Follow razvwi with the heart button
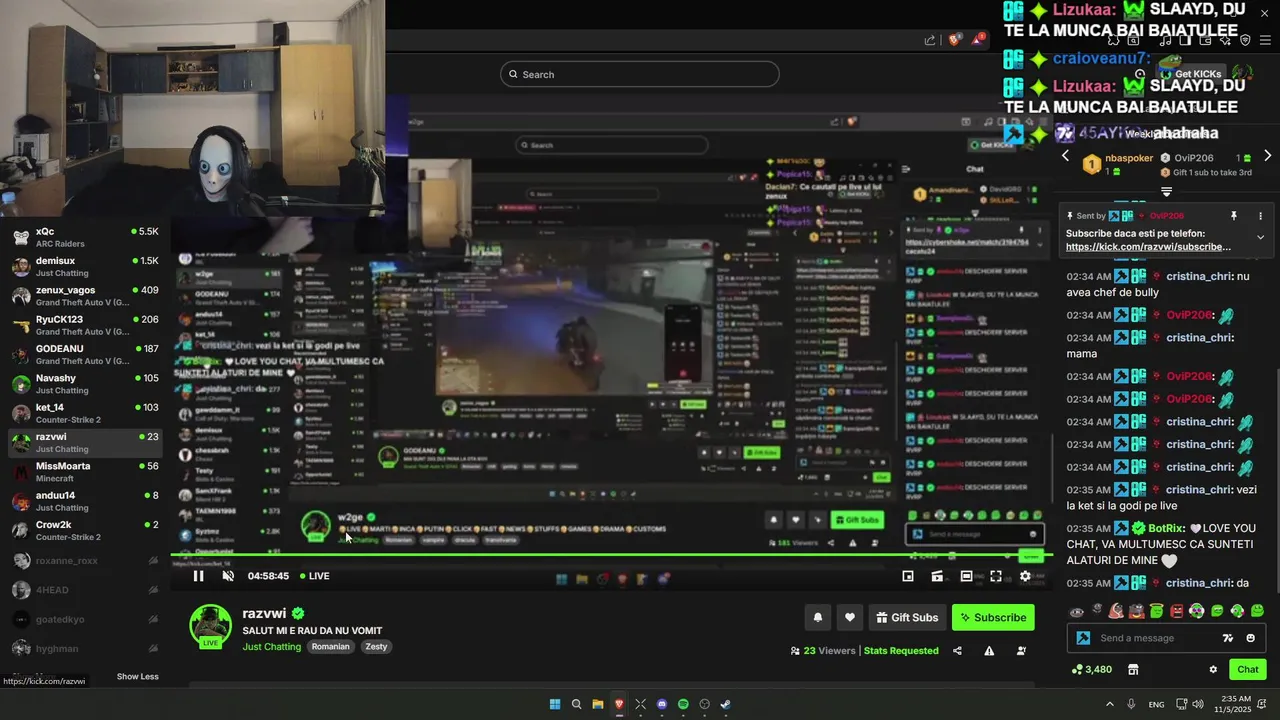This screenshot has height=720, width=1280. click(849, 617)
